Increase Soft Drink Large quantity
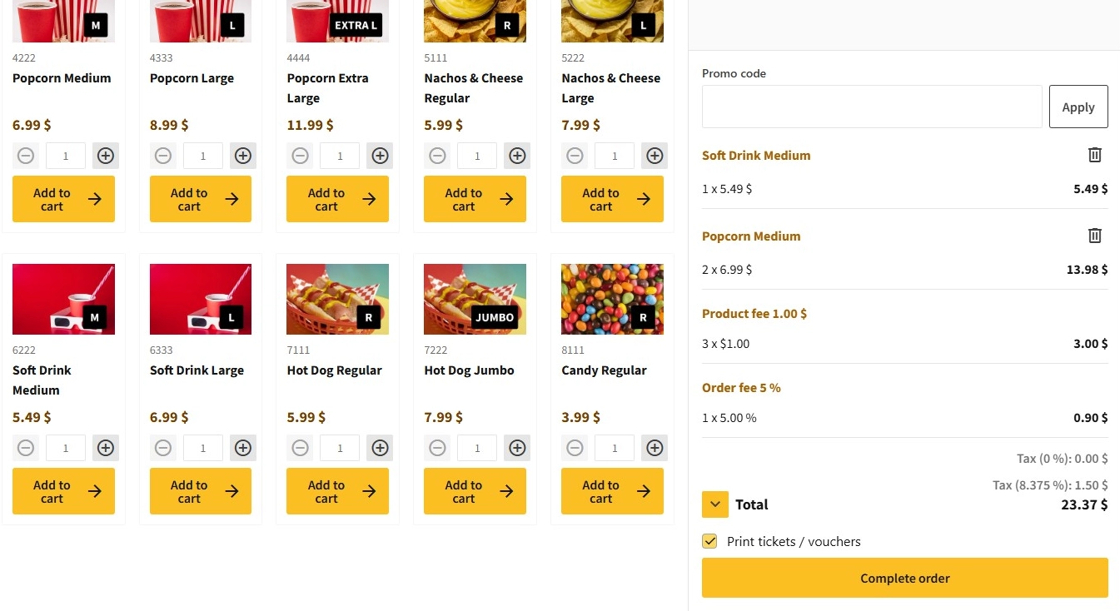 point(243,448)
